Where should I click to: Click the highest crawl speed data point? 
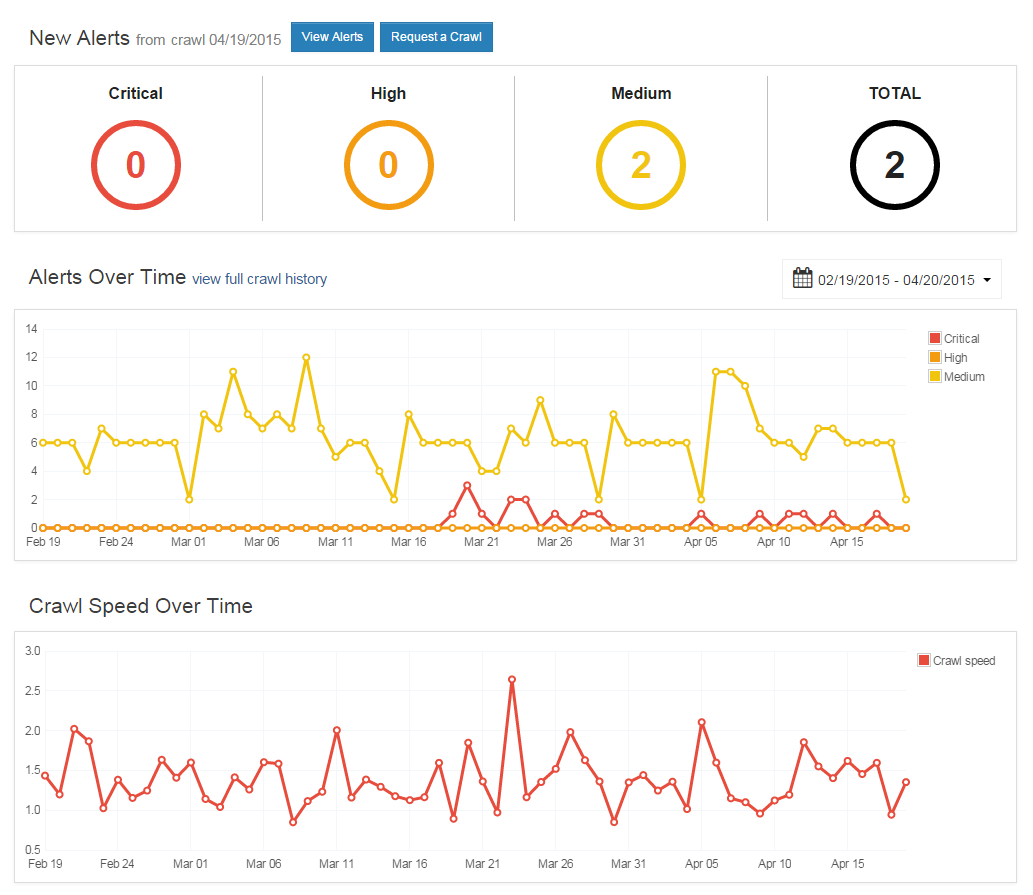click(x=512, y=679)
